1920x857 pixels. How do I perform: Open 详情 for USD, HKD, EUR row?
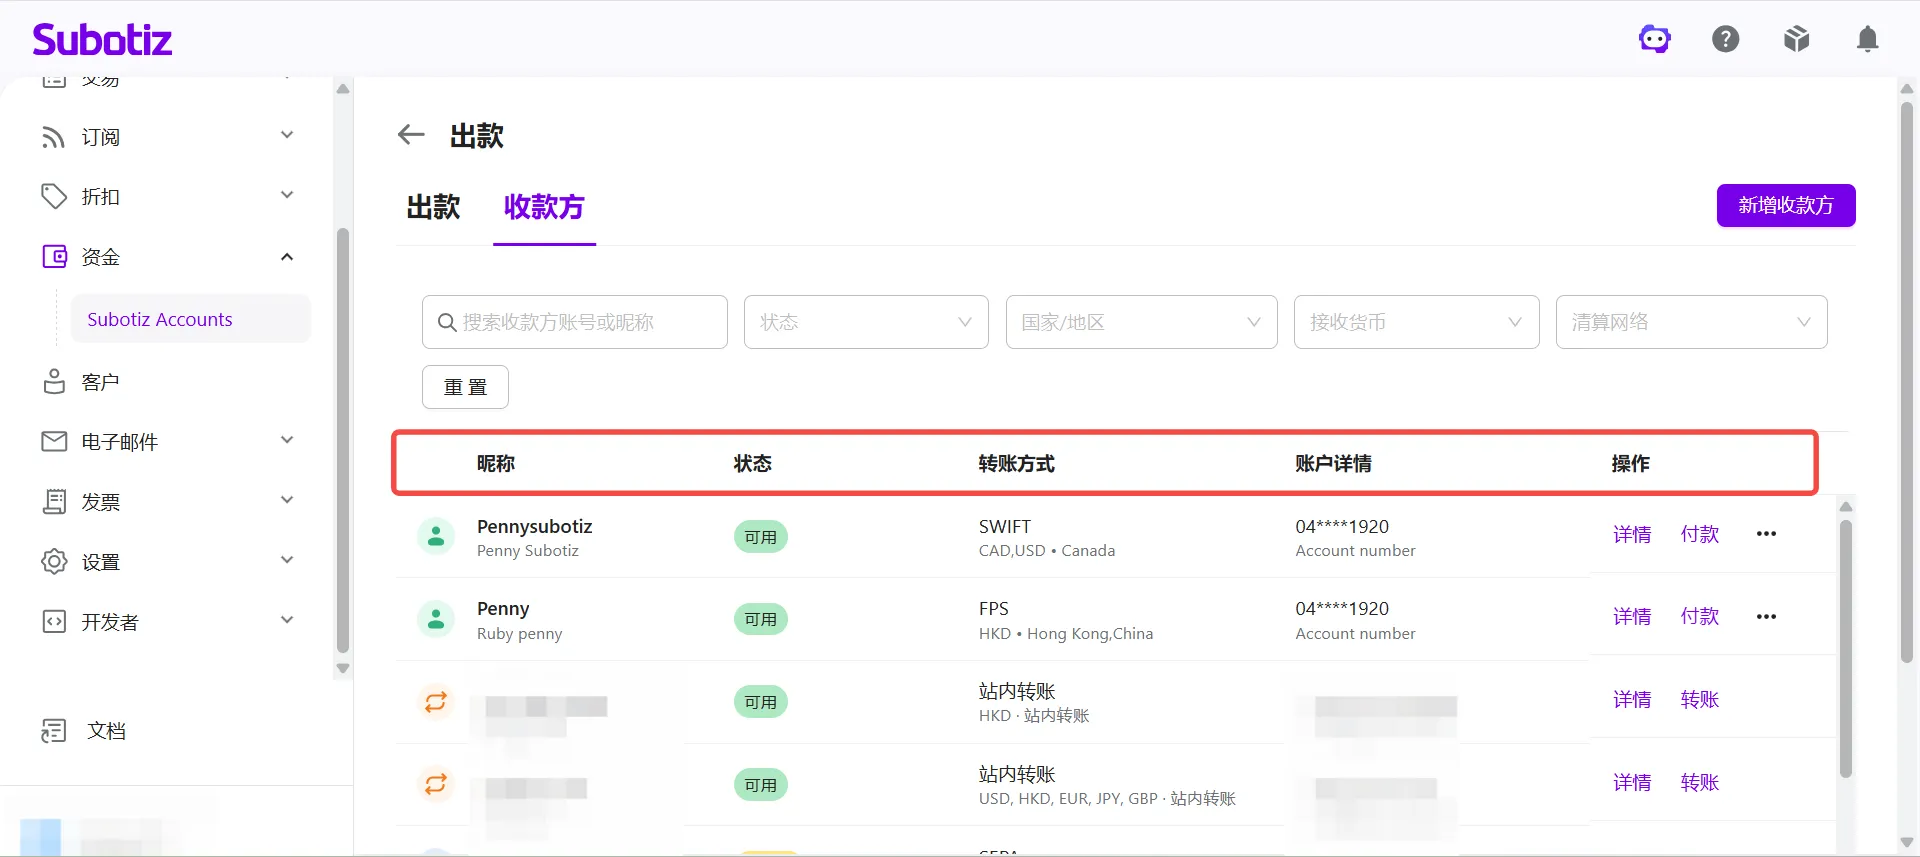[1632, 783]
